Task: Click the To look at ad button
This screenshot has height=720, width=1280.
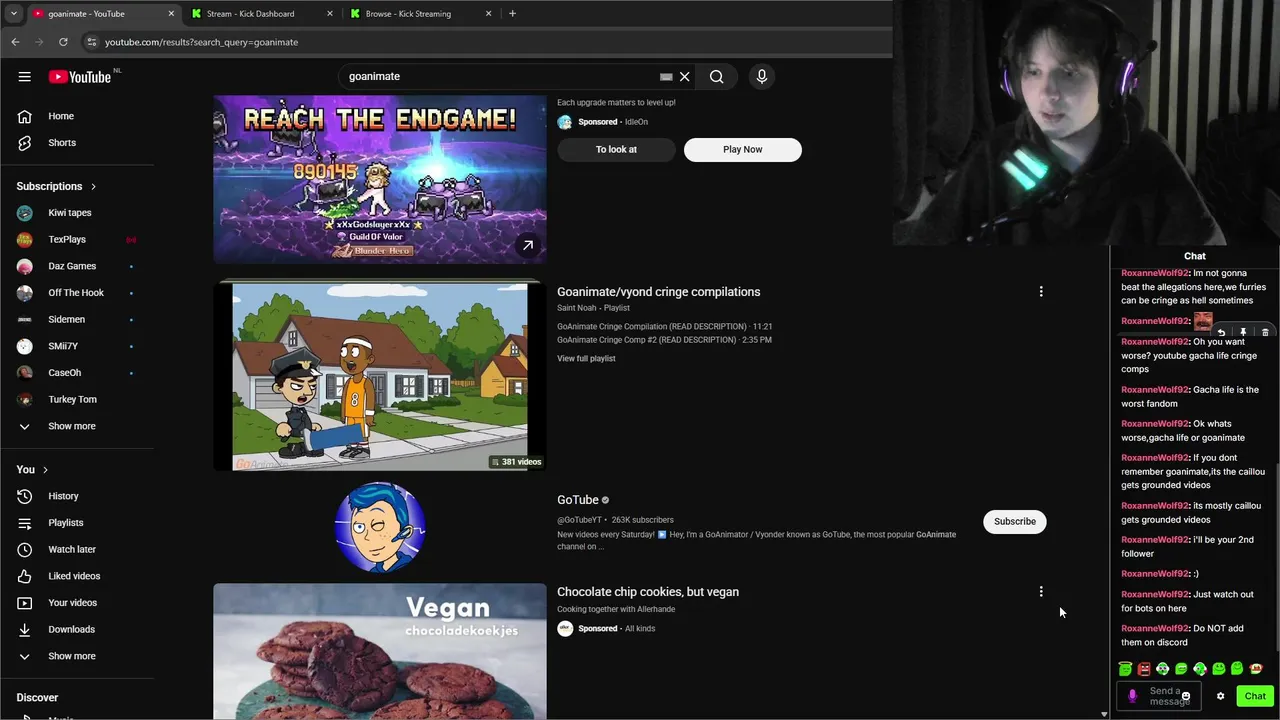Action: (x=616, y=149)
